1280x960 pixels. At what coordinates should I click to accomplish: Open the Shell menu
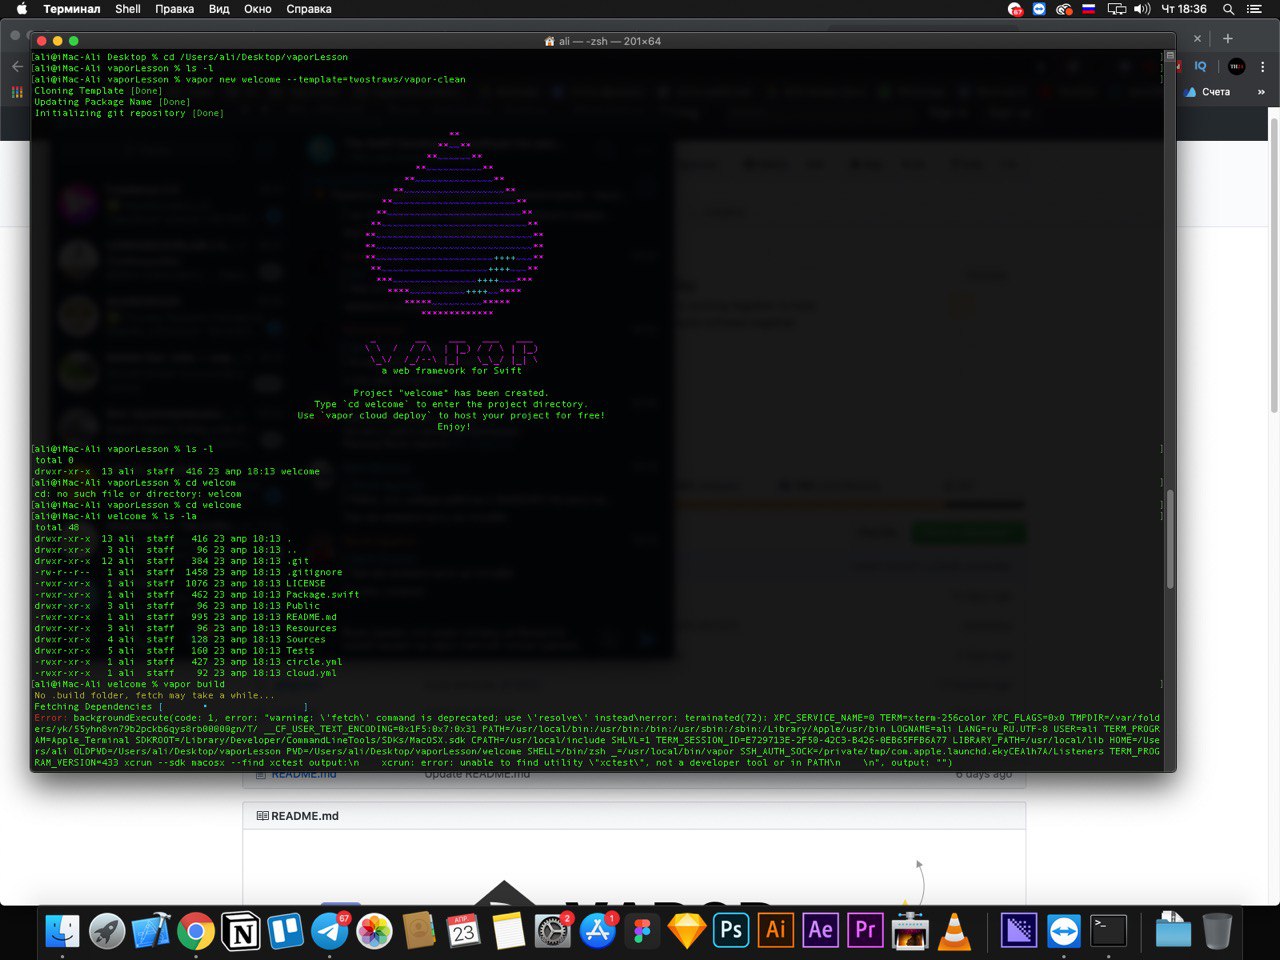(x=128, y=9)
